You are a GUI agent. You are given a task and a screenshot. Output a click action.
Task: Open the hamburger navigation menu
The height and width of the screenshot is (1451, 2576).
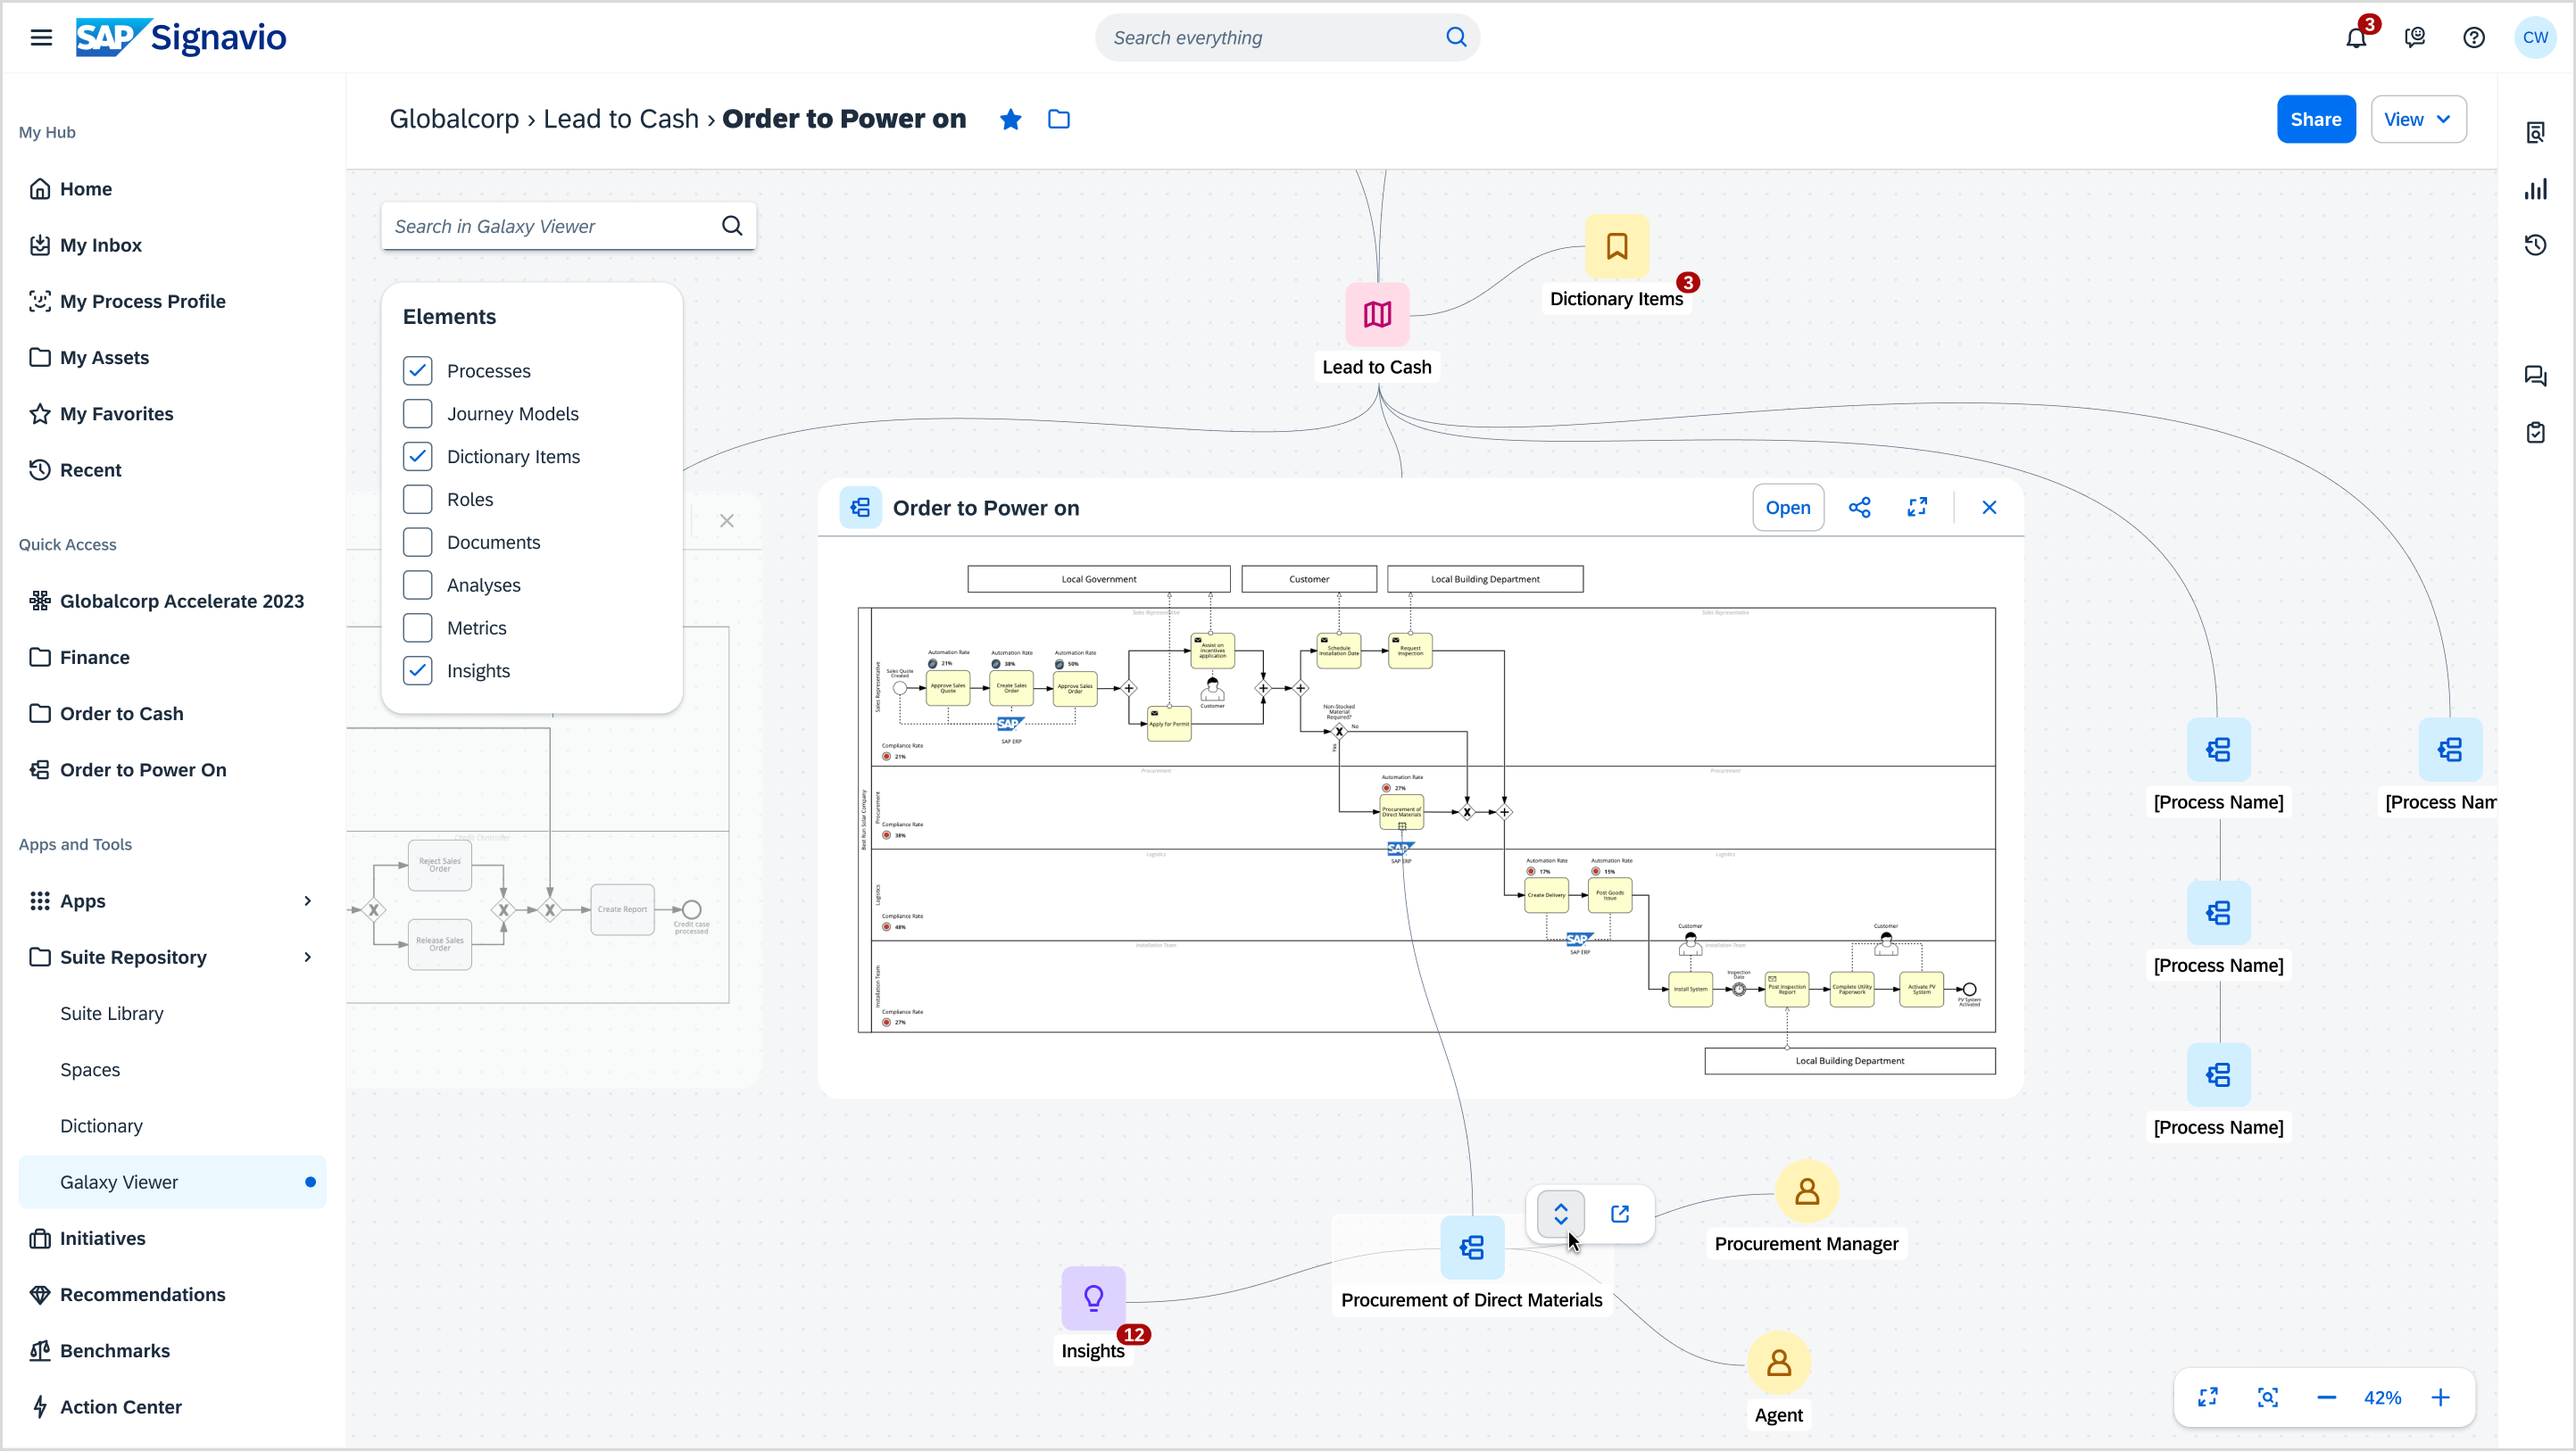point(41,38)
